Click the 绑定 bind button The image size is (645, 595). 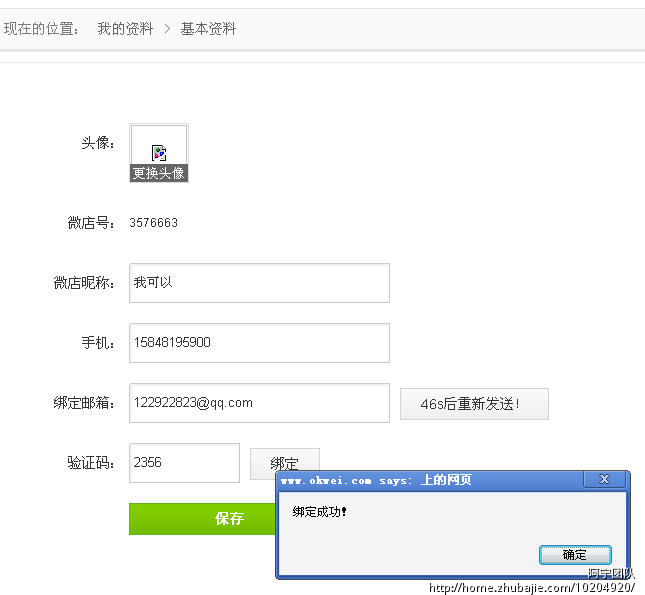pyautogui.click(x=284, y=463)
